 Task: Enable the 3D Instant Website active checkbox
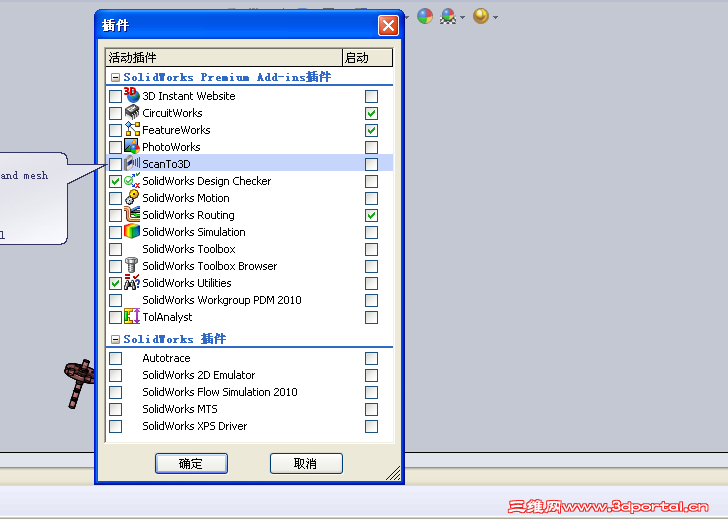click(x=116, y=96)
